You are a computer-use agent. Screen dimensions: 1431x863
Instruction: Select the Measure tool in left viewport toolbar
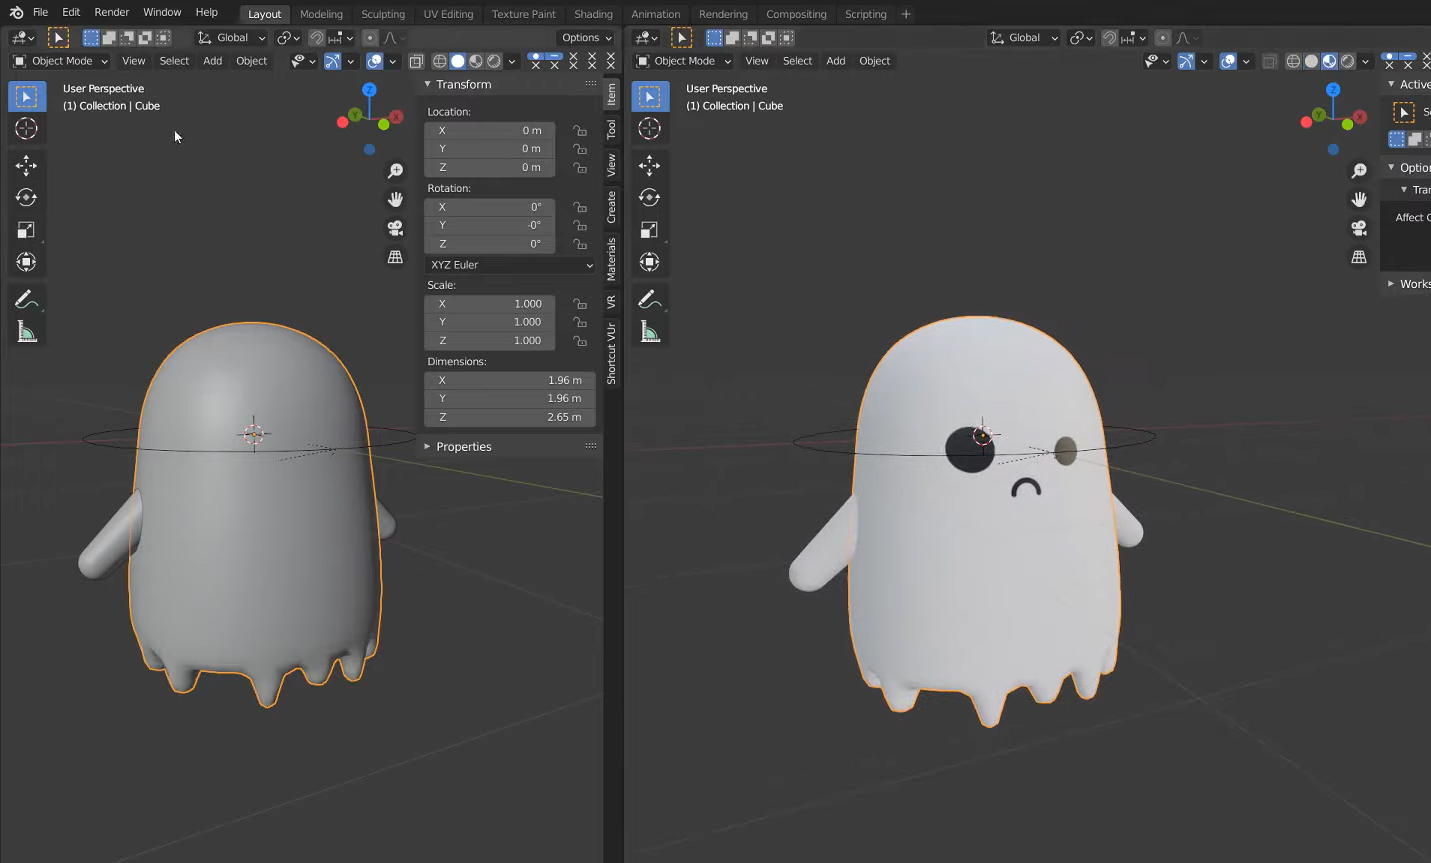coord(27,332)
